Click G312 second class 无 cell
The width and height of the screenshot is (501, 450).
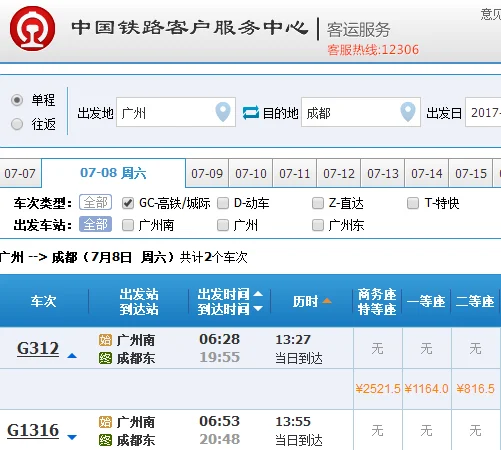tap(475, 348)
